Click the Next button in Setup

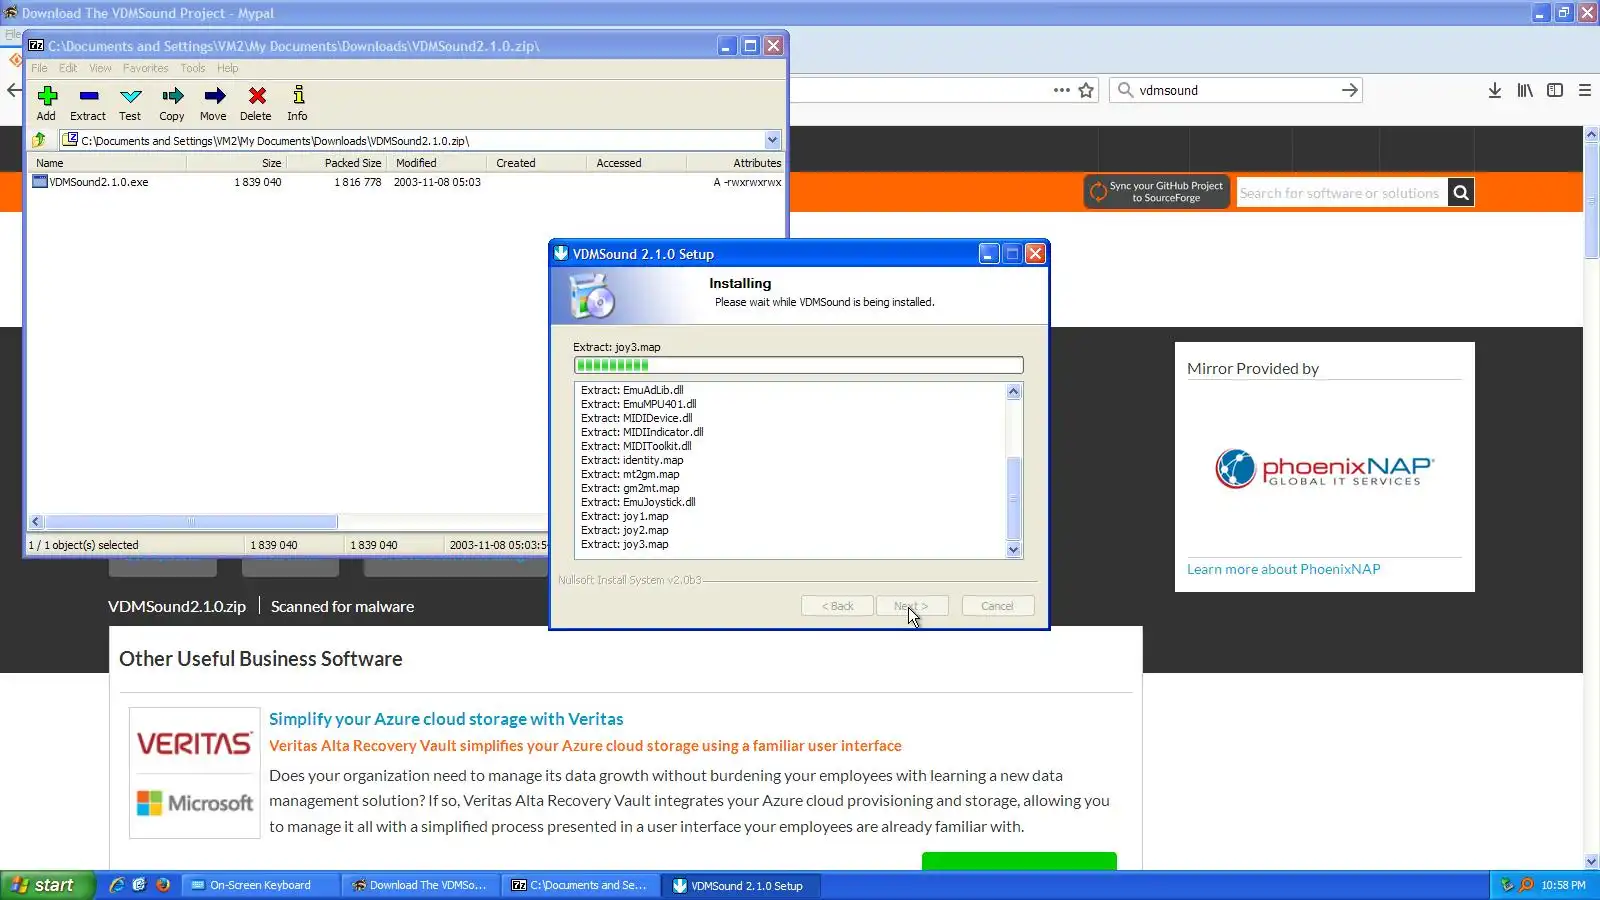point(913,606)
